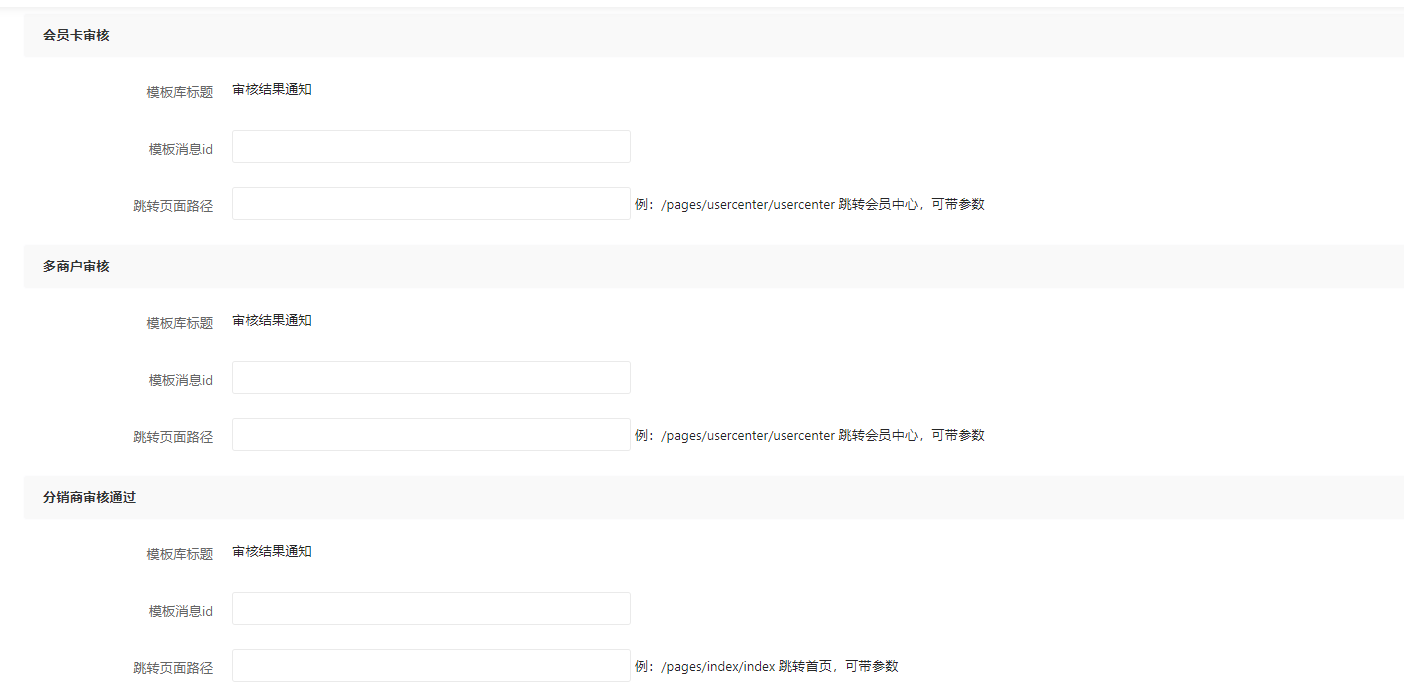Click the usercenter example hint in 会员卡审核
The width and height of the screenshot is (1404, 699).
(809, 204)
